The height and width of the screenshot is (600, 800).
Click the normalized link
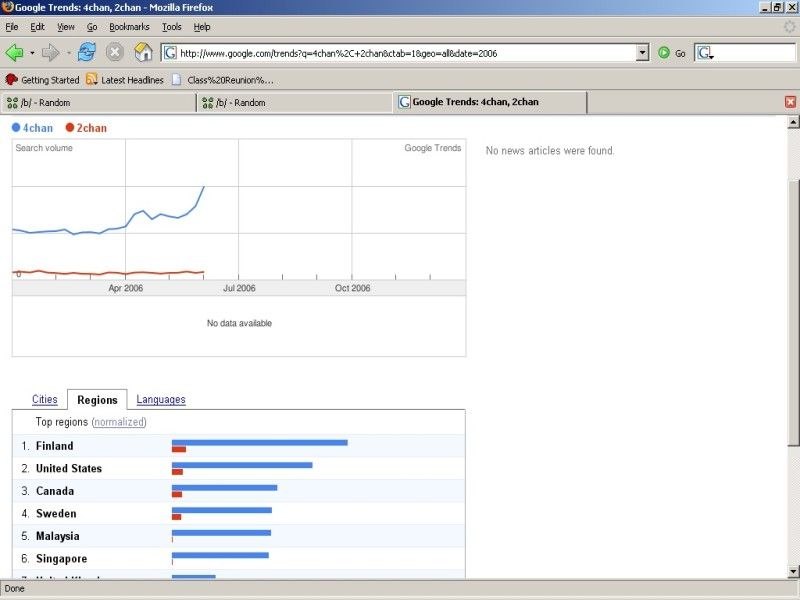pos(119,423)
